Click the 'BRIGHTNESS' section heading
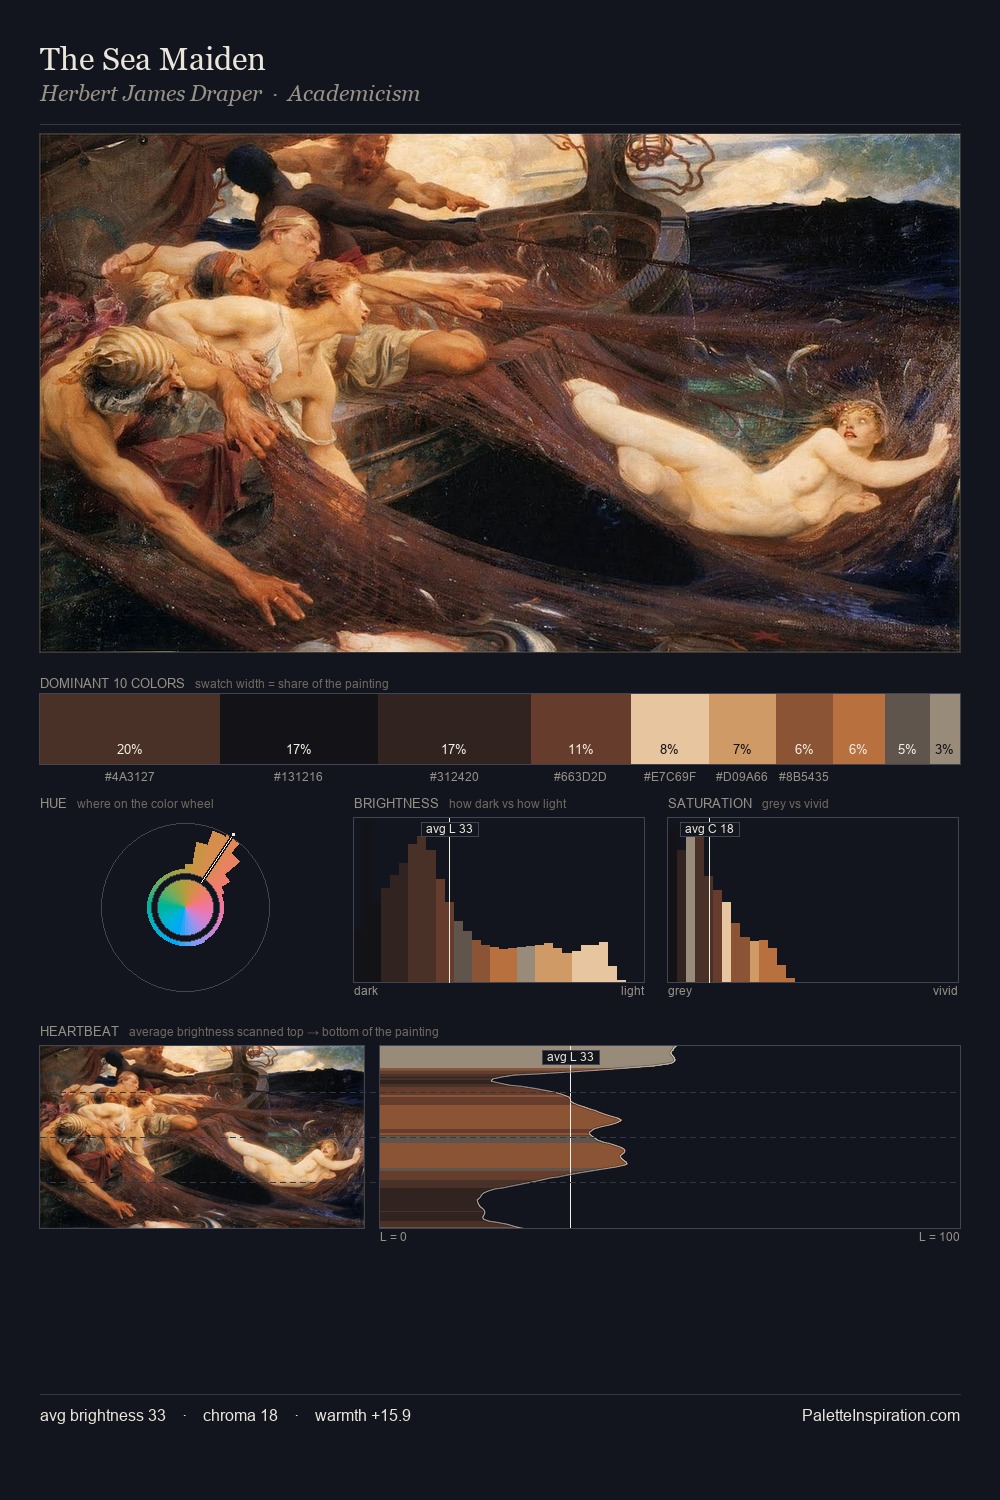1000x1500 pixels. (396, 803)
